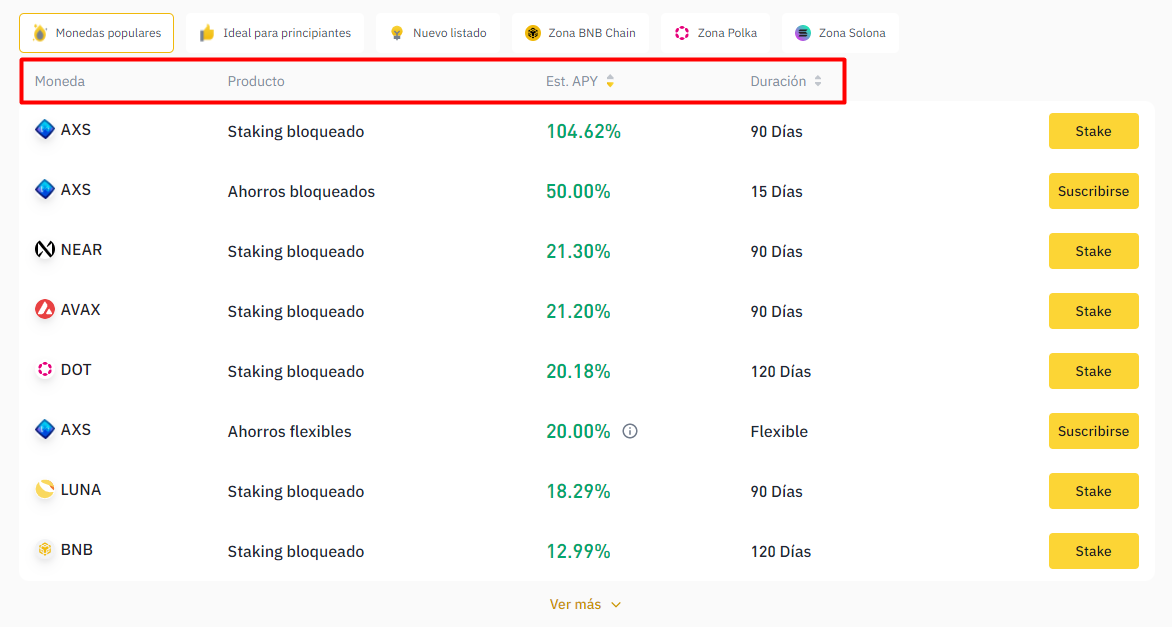Switch to Ideal para principiantes tab
This screenshot has width=1172, height=627.
[275, 33]
